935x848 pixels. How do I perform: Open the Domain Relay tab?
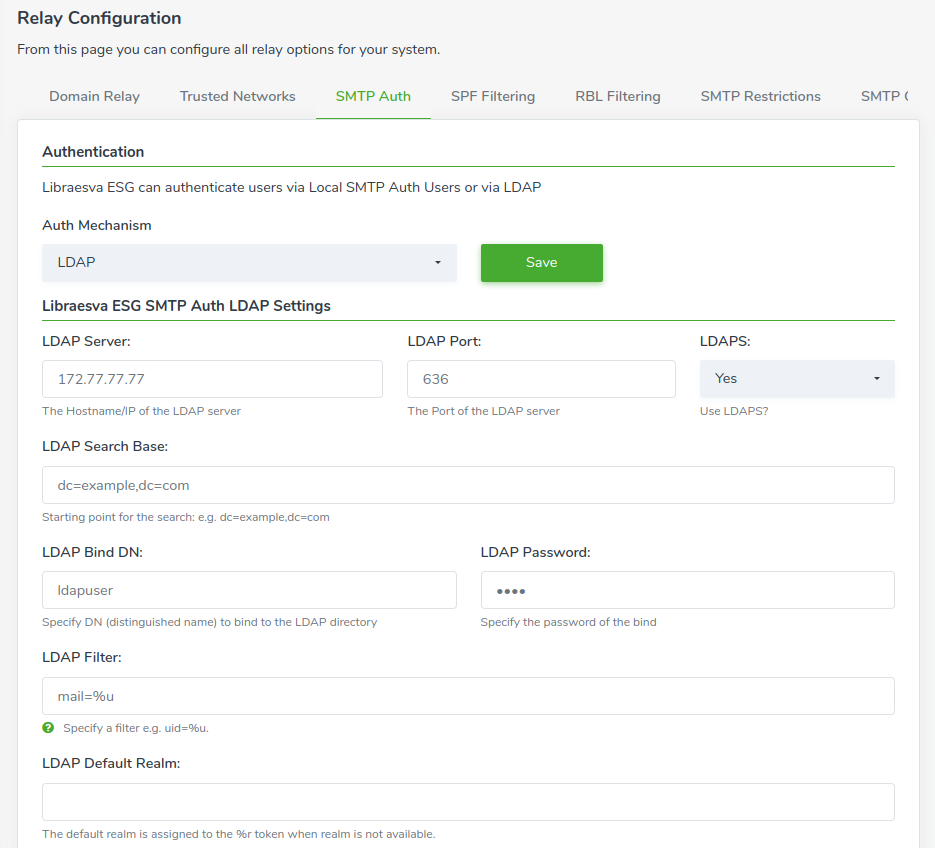coord(94,97)
